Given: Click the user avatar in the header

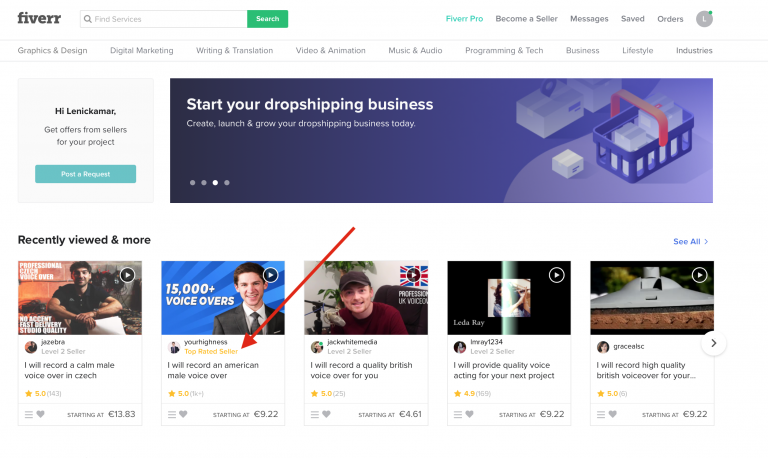Looking at the screenshot, I should 704,19.
